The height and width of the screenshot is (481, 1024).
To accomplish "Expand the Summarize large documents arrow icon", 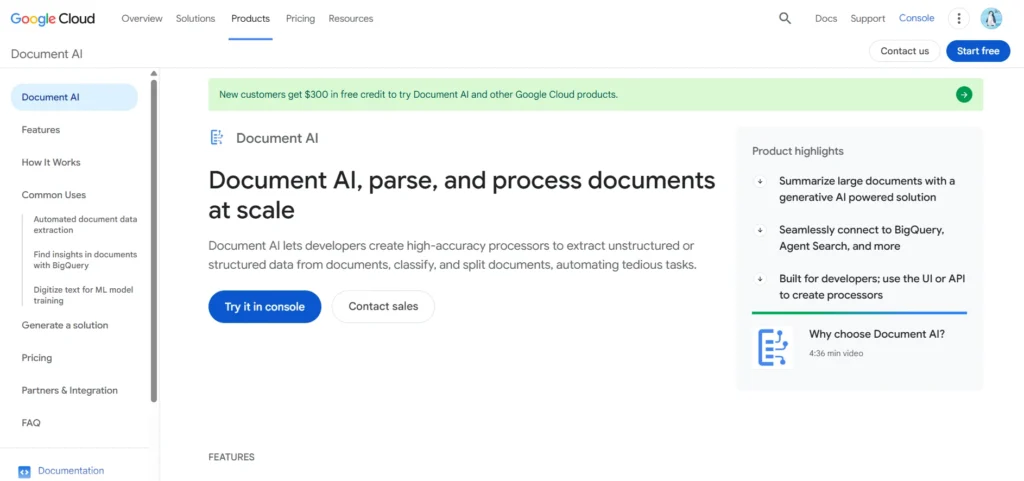I will tap(760, 181).
